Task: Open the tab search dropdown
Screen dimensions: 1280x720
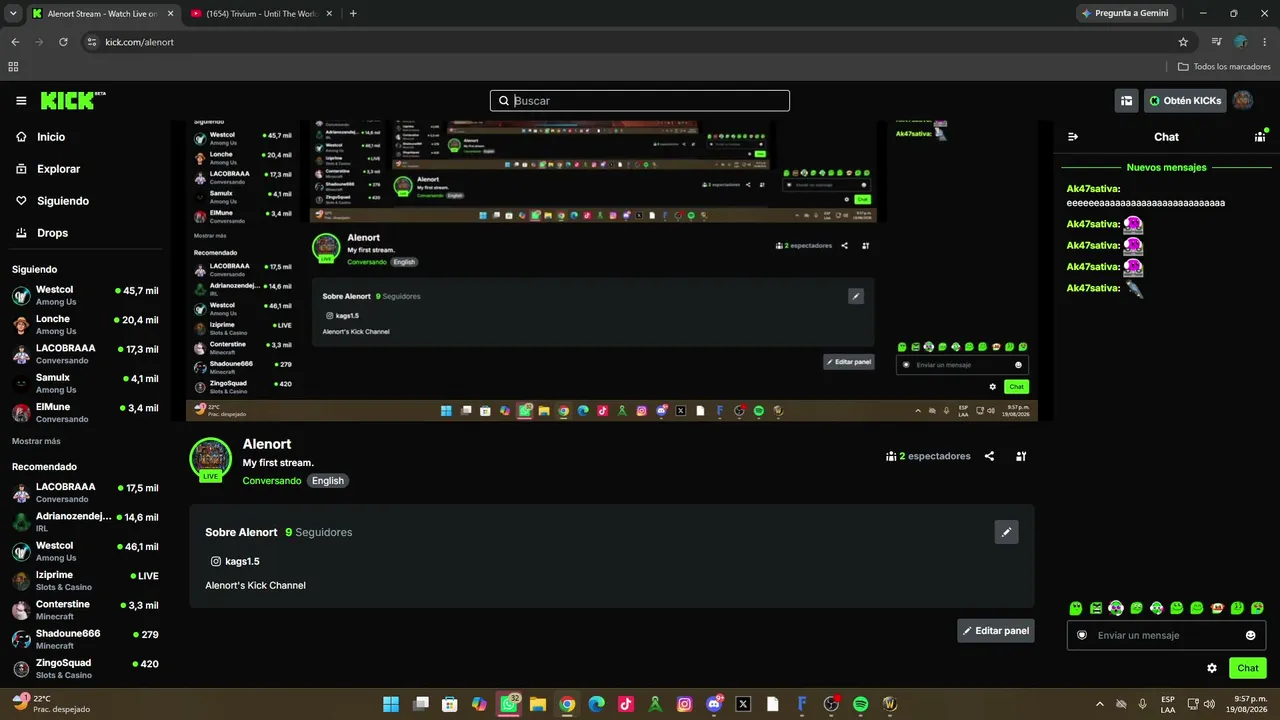Action: [x=13, y=14]
